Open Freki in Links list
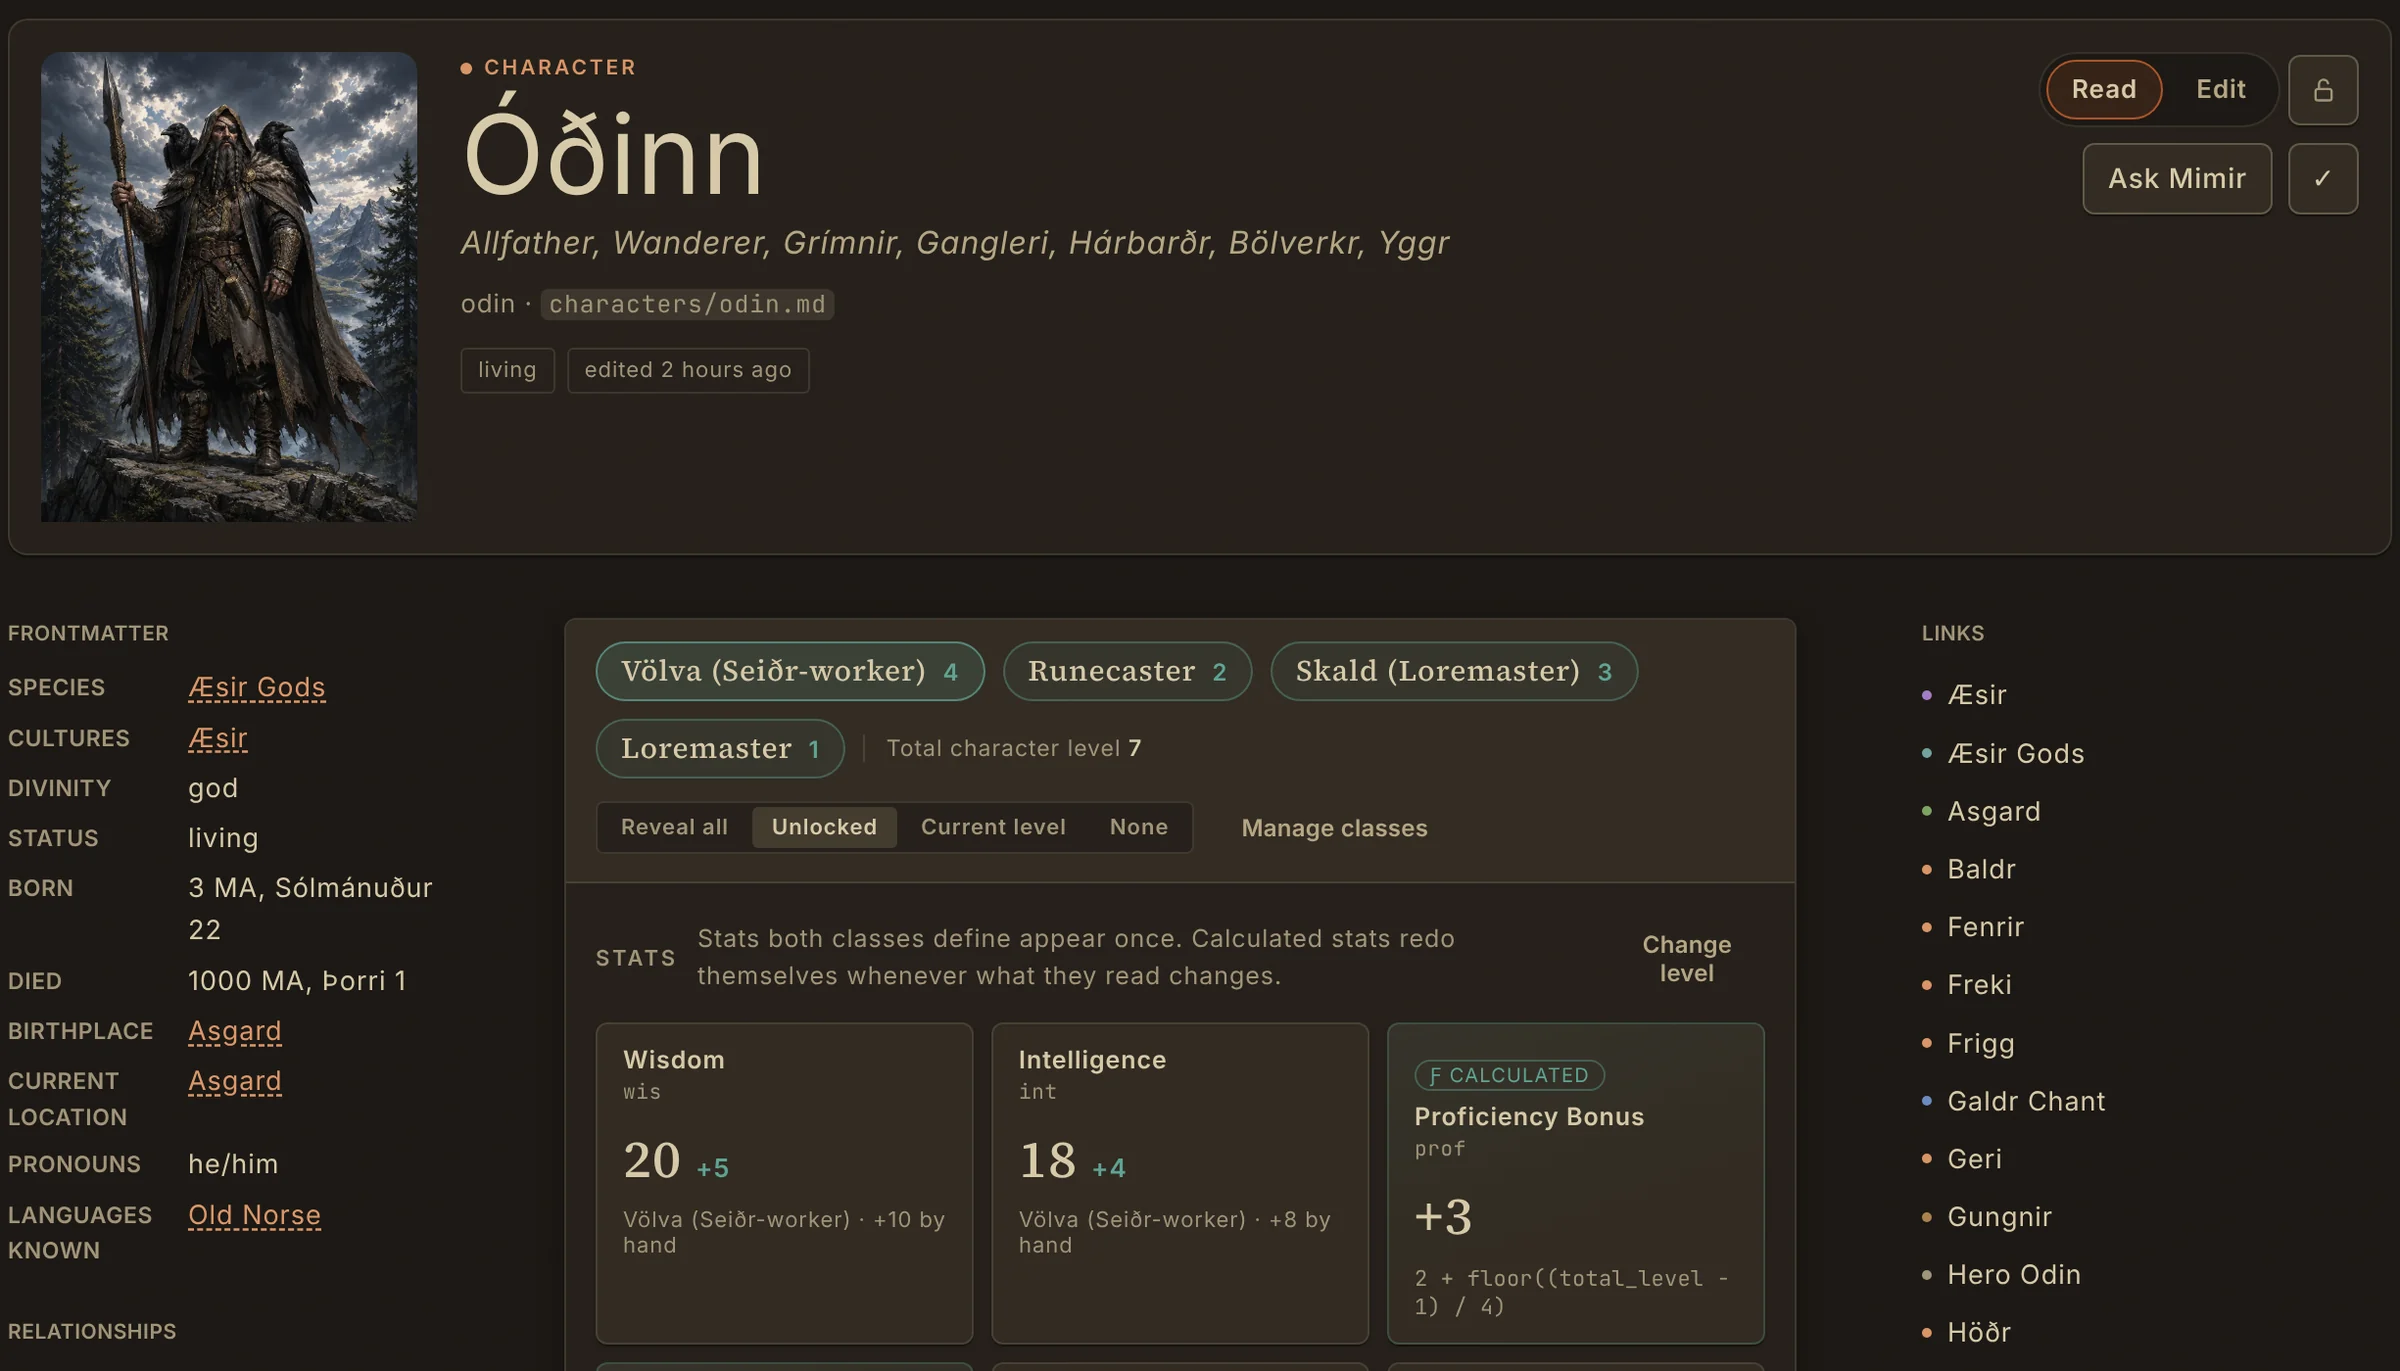 (x=1979, y=986)
